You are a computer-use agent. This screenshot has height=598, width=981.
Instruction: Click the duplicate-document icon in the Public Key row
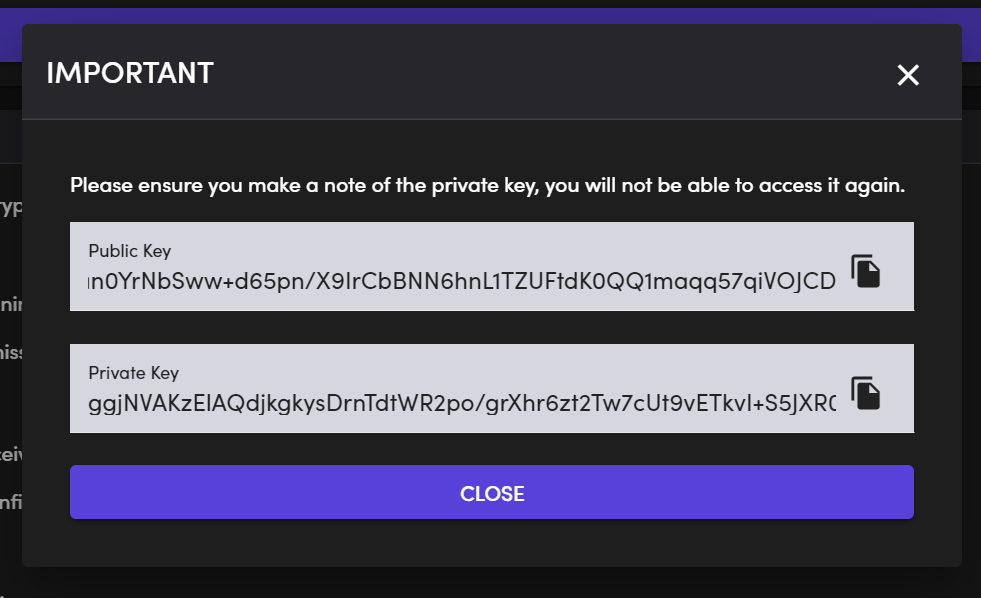865,270
